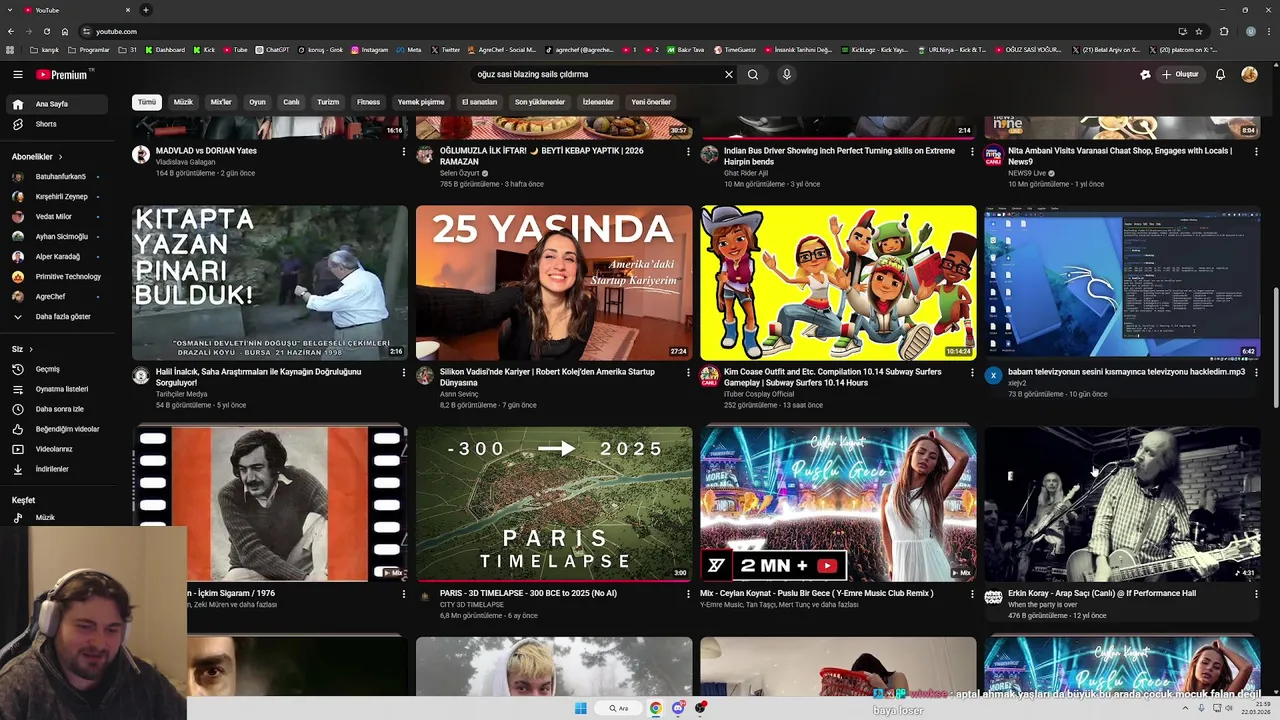Expand Daha fazla göster subscriptions
This screenshot has width=1280, height=720.
58,316
